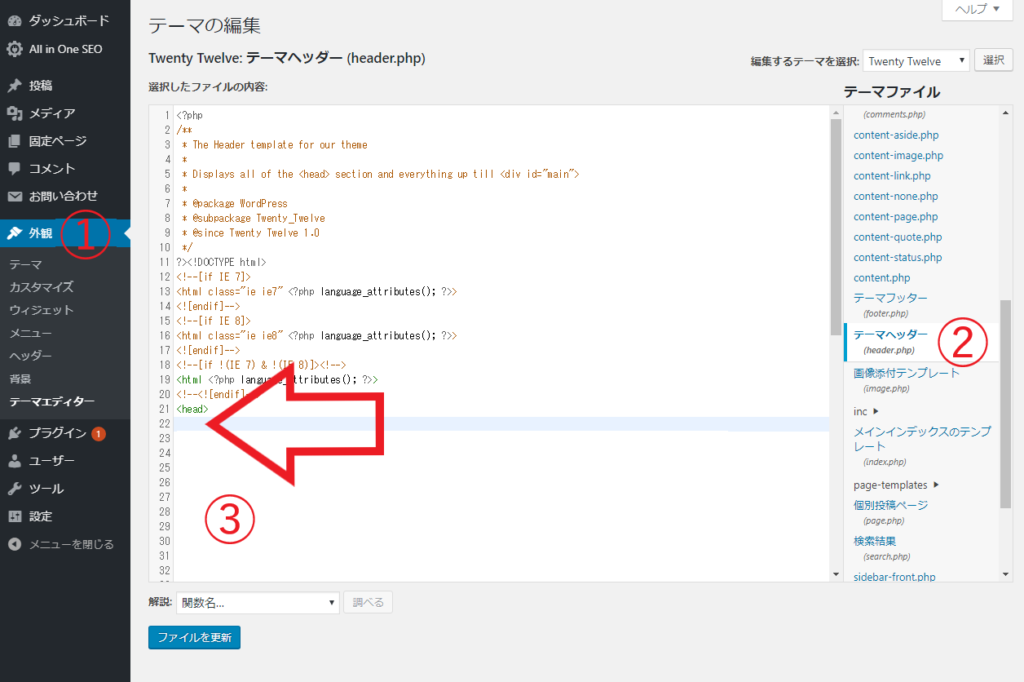Collapse the sidebar with メニューを閉じる

click(x=71, y=544)
